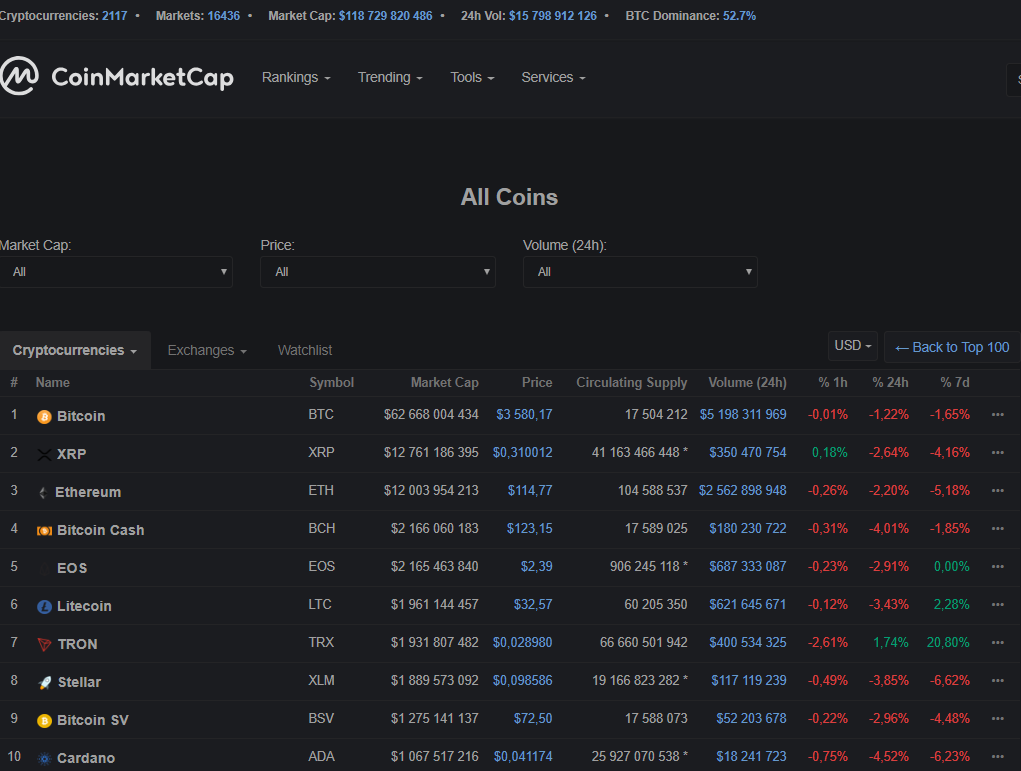This screenshot has width=1021, height=771.
Task: Open the Volume (24h) filter dropdown
Action: click(x=640, y=271)
